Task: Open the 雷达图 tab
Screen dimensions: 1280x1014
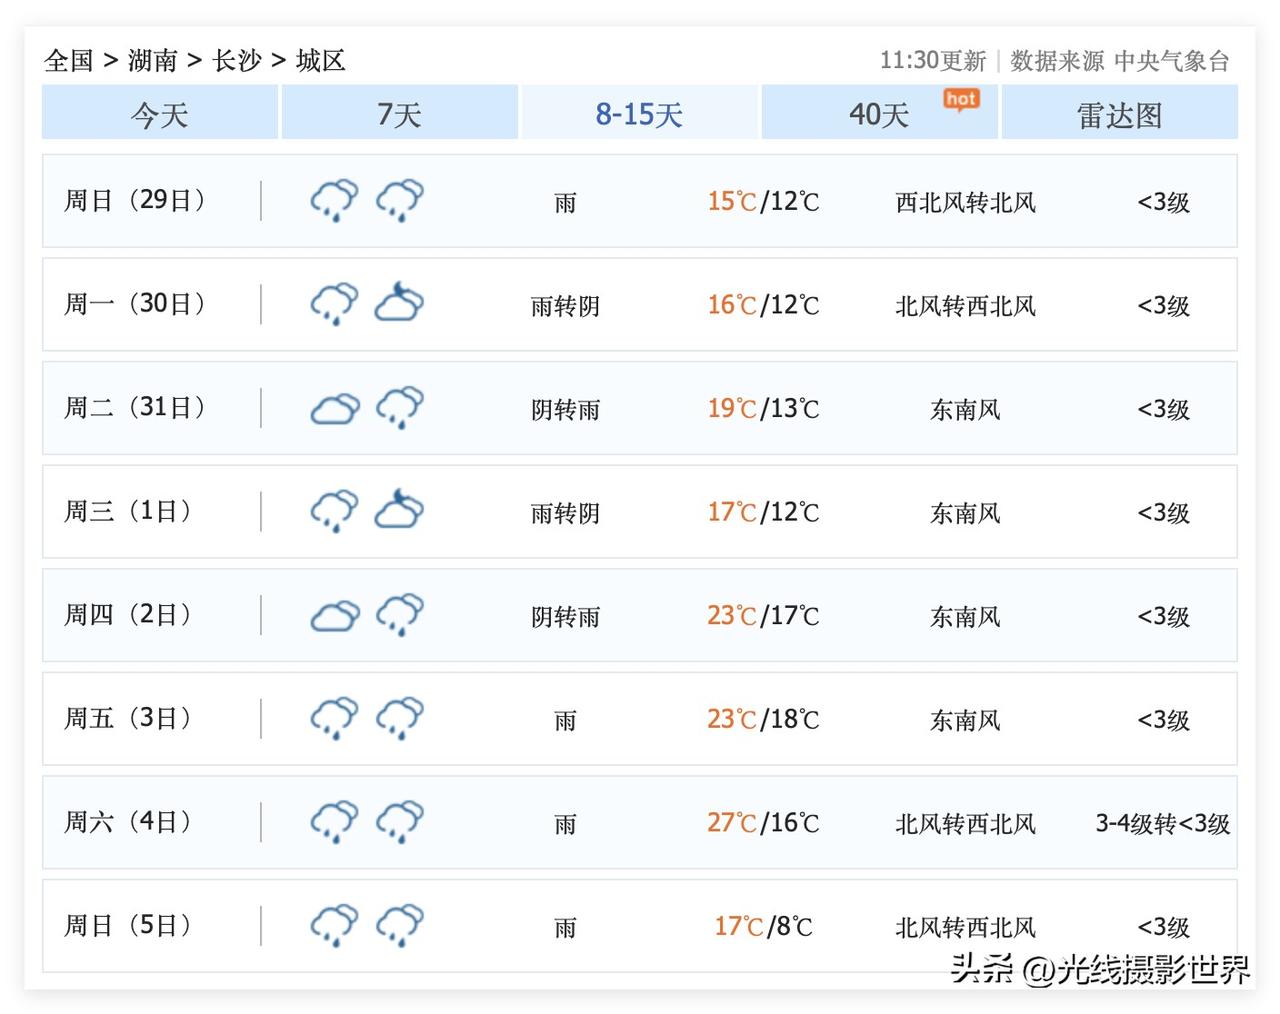Action: [x=1119, y=113]
